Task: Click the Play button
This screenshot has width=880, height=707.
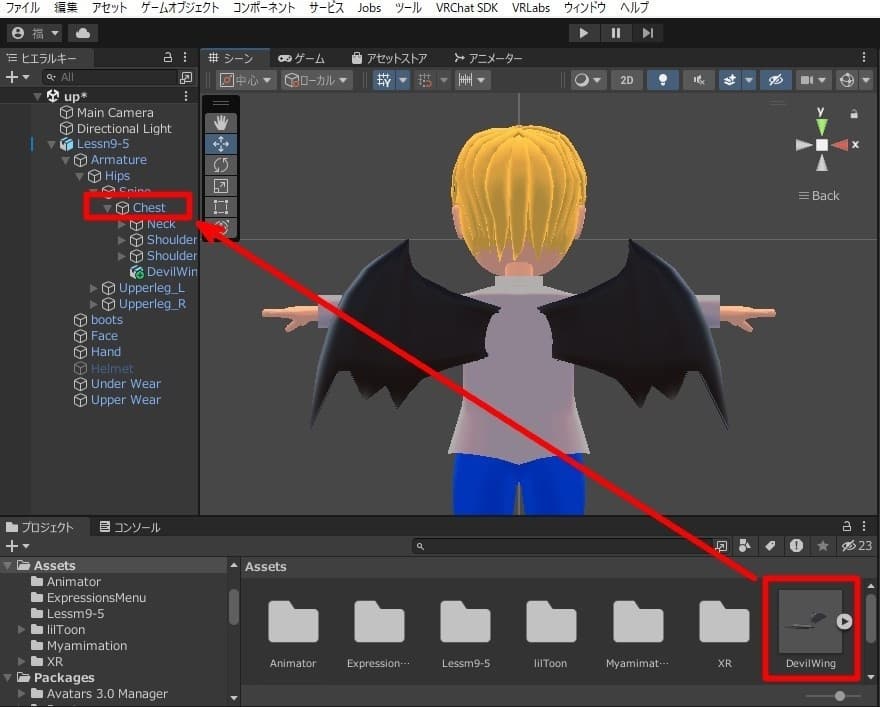Action: 583,33
